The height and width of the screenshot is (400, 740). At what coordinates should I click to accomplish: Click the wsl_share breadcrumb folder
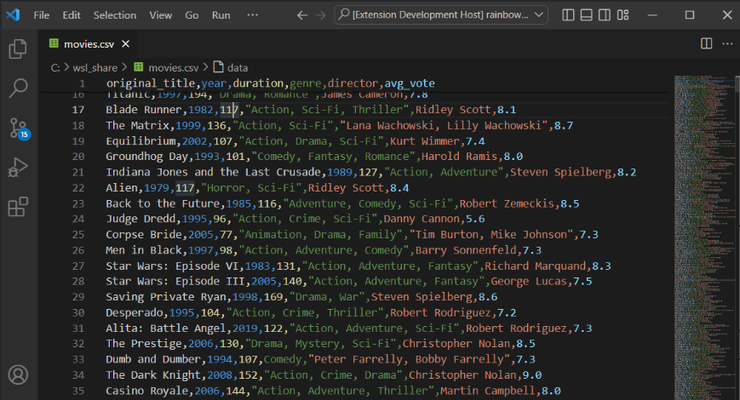tap(95, 68)
